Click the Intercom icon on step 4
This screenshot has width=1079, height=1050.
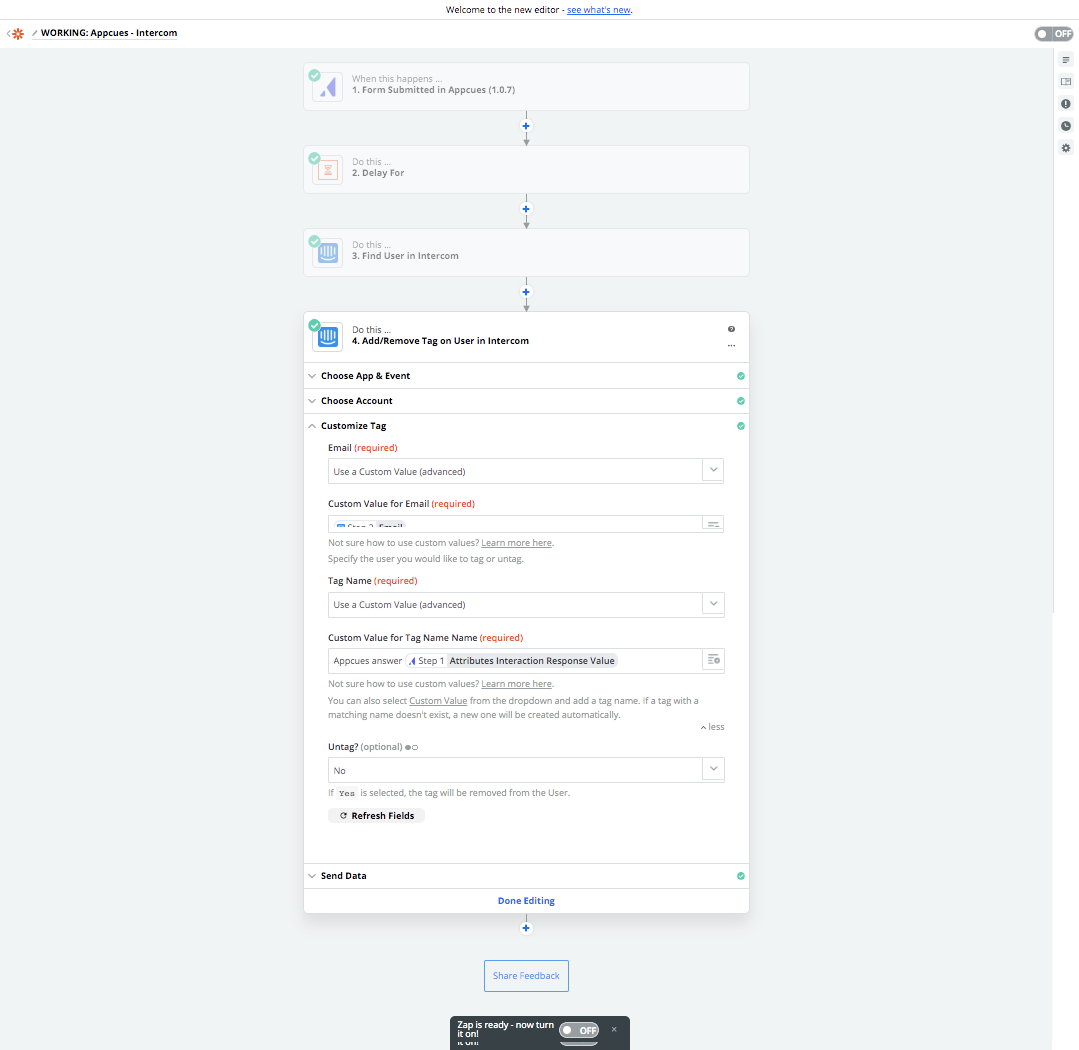tap(328, 336)
